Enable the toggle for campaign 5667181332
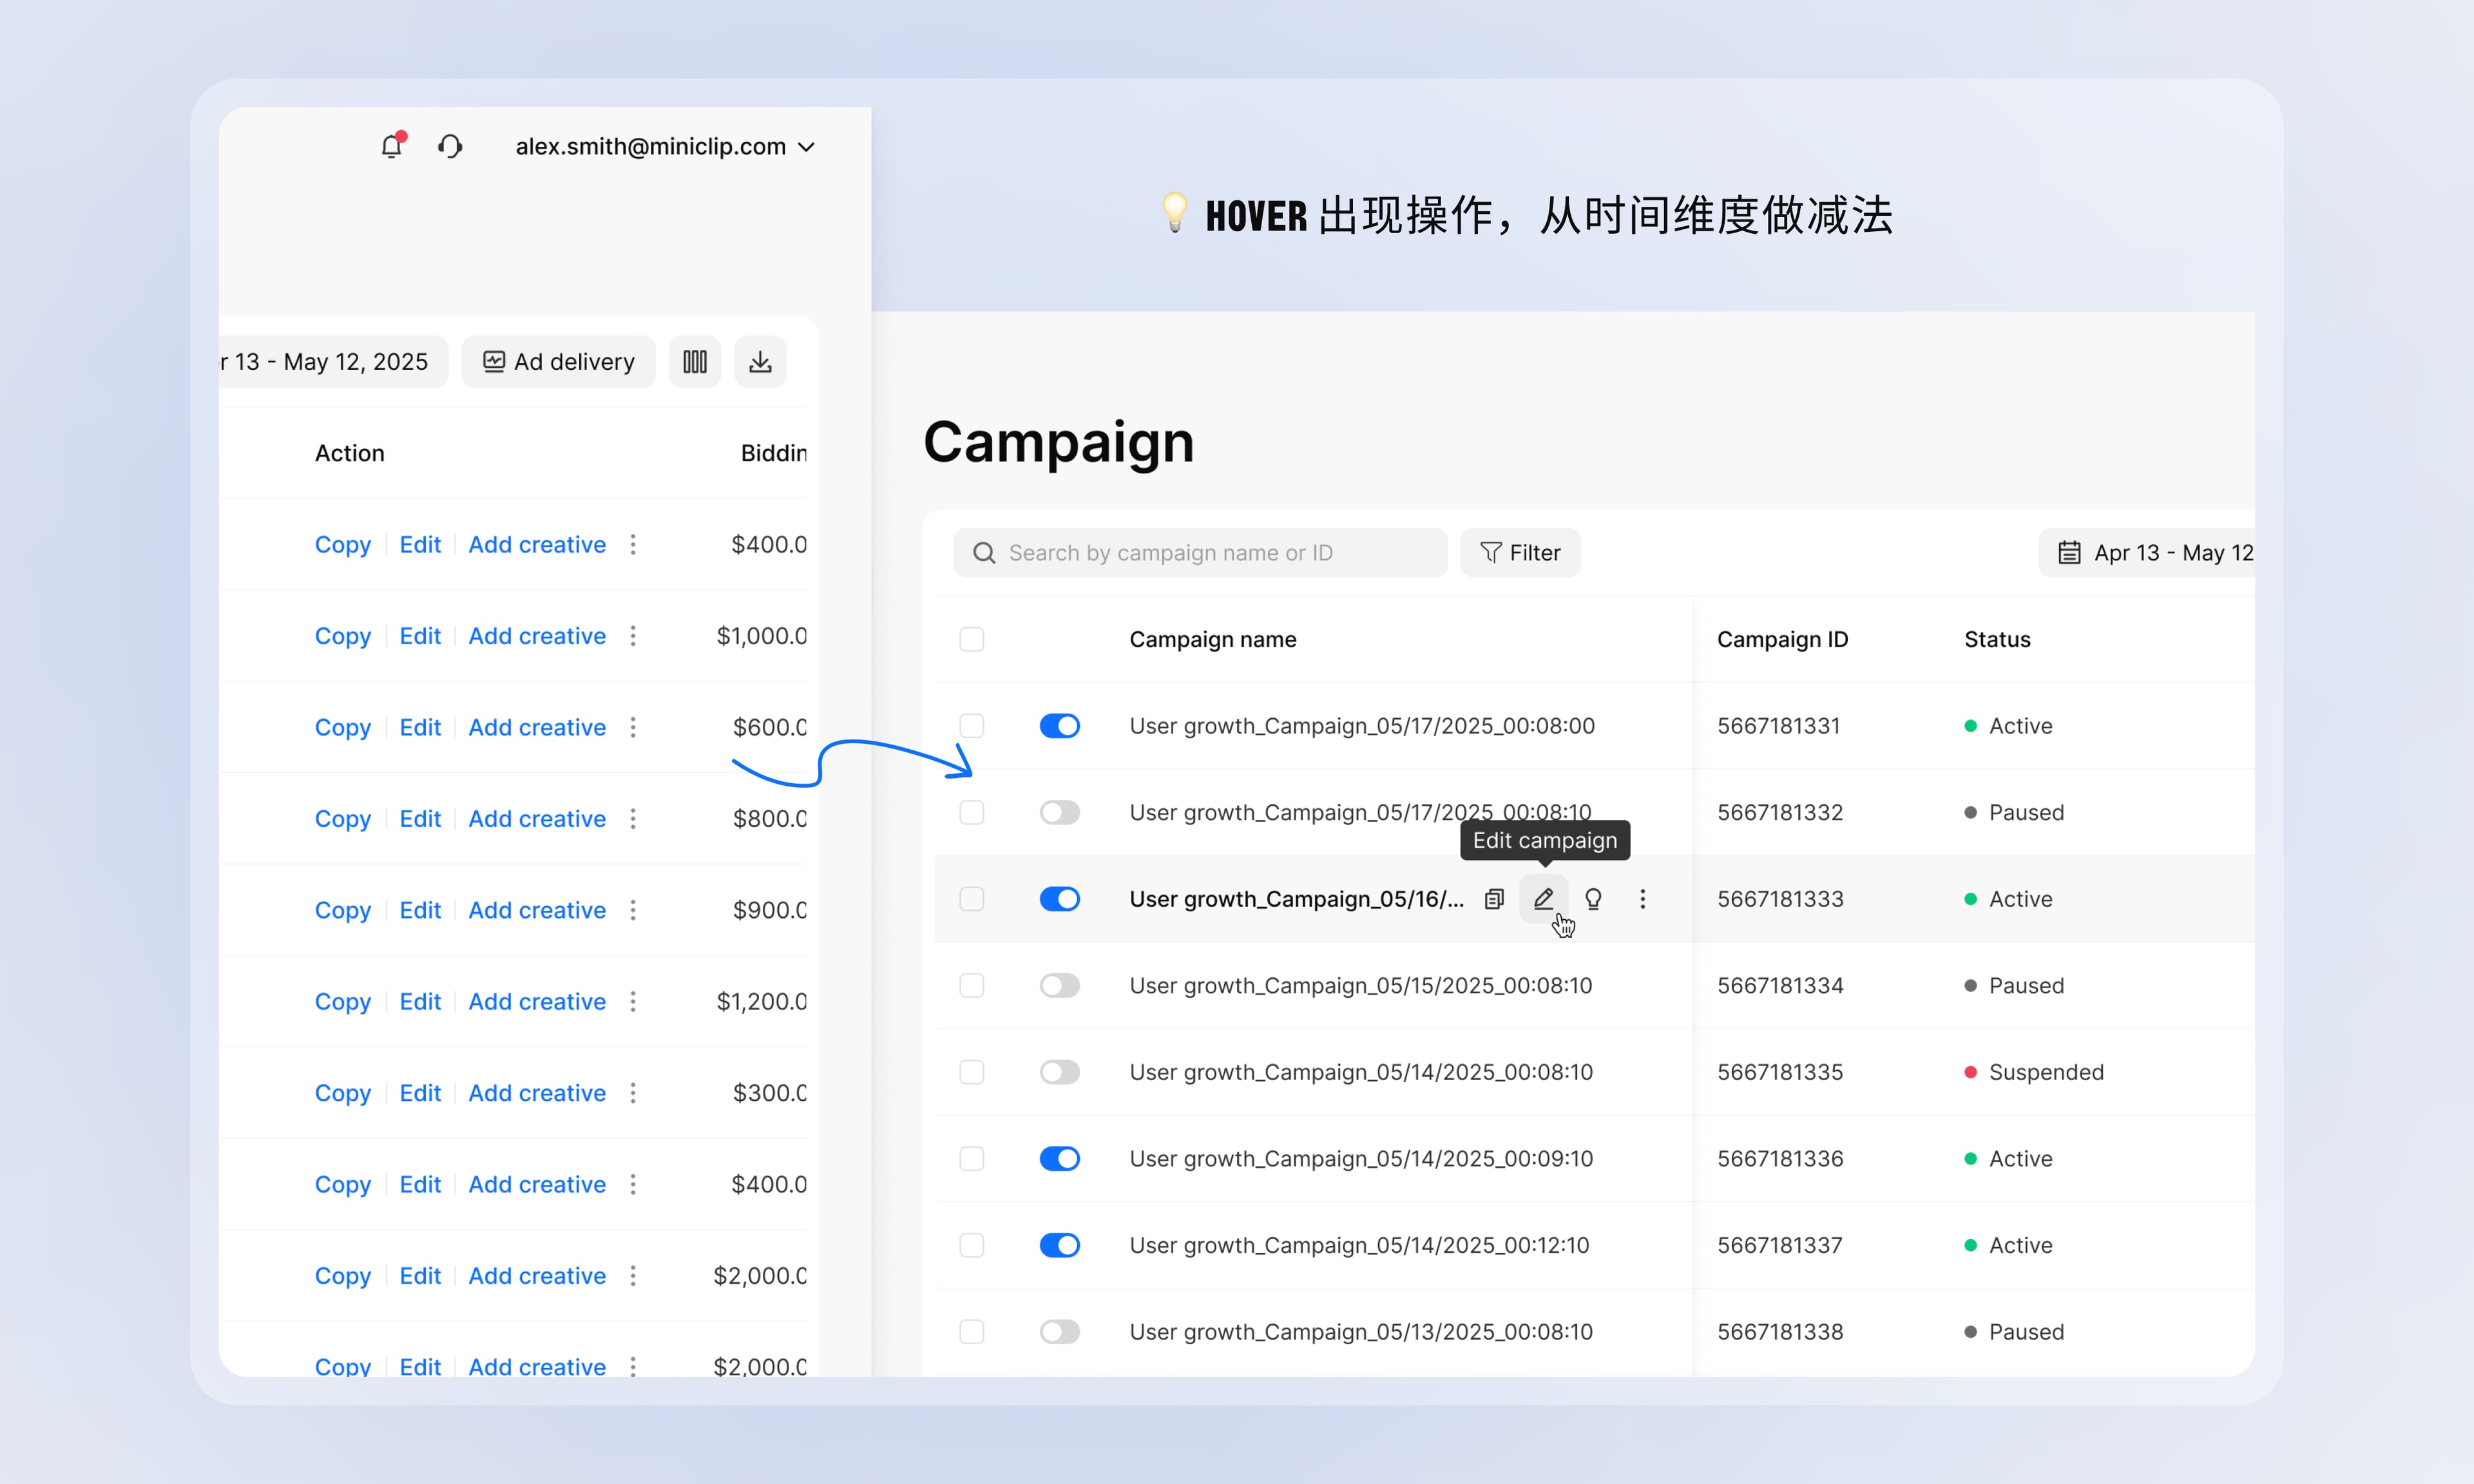The height and width of the screenshot is (1484, 2474). (x=1060, y=812)
